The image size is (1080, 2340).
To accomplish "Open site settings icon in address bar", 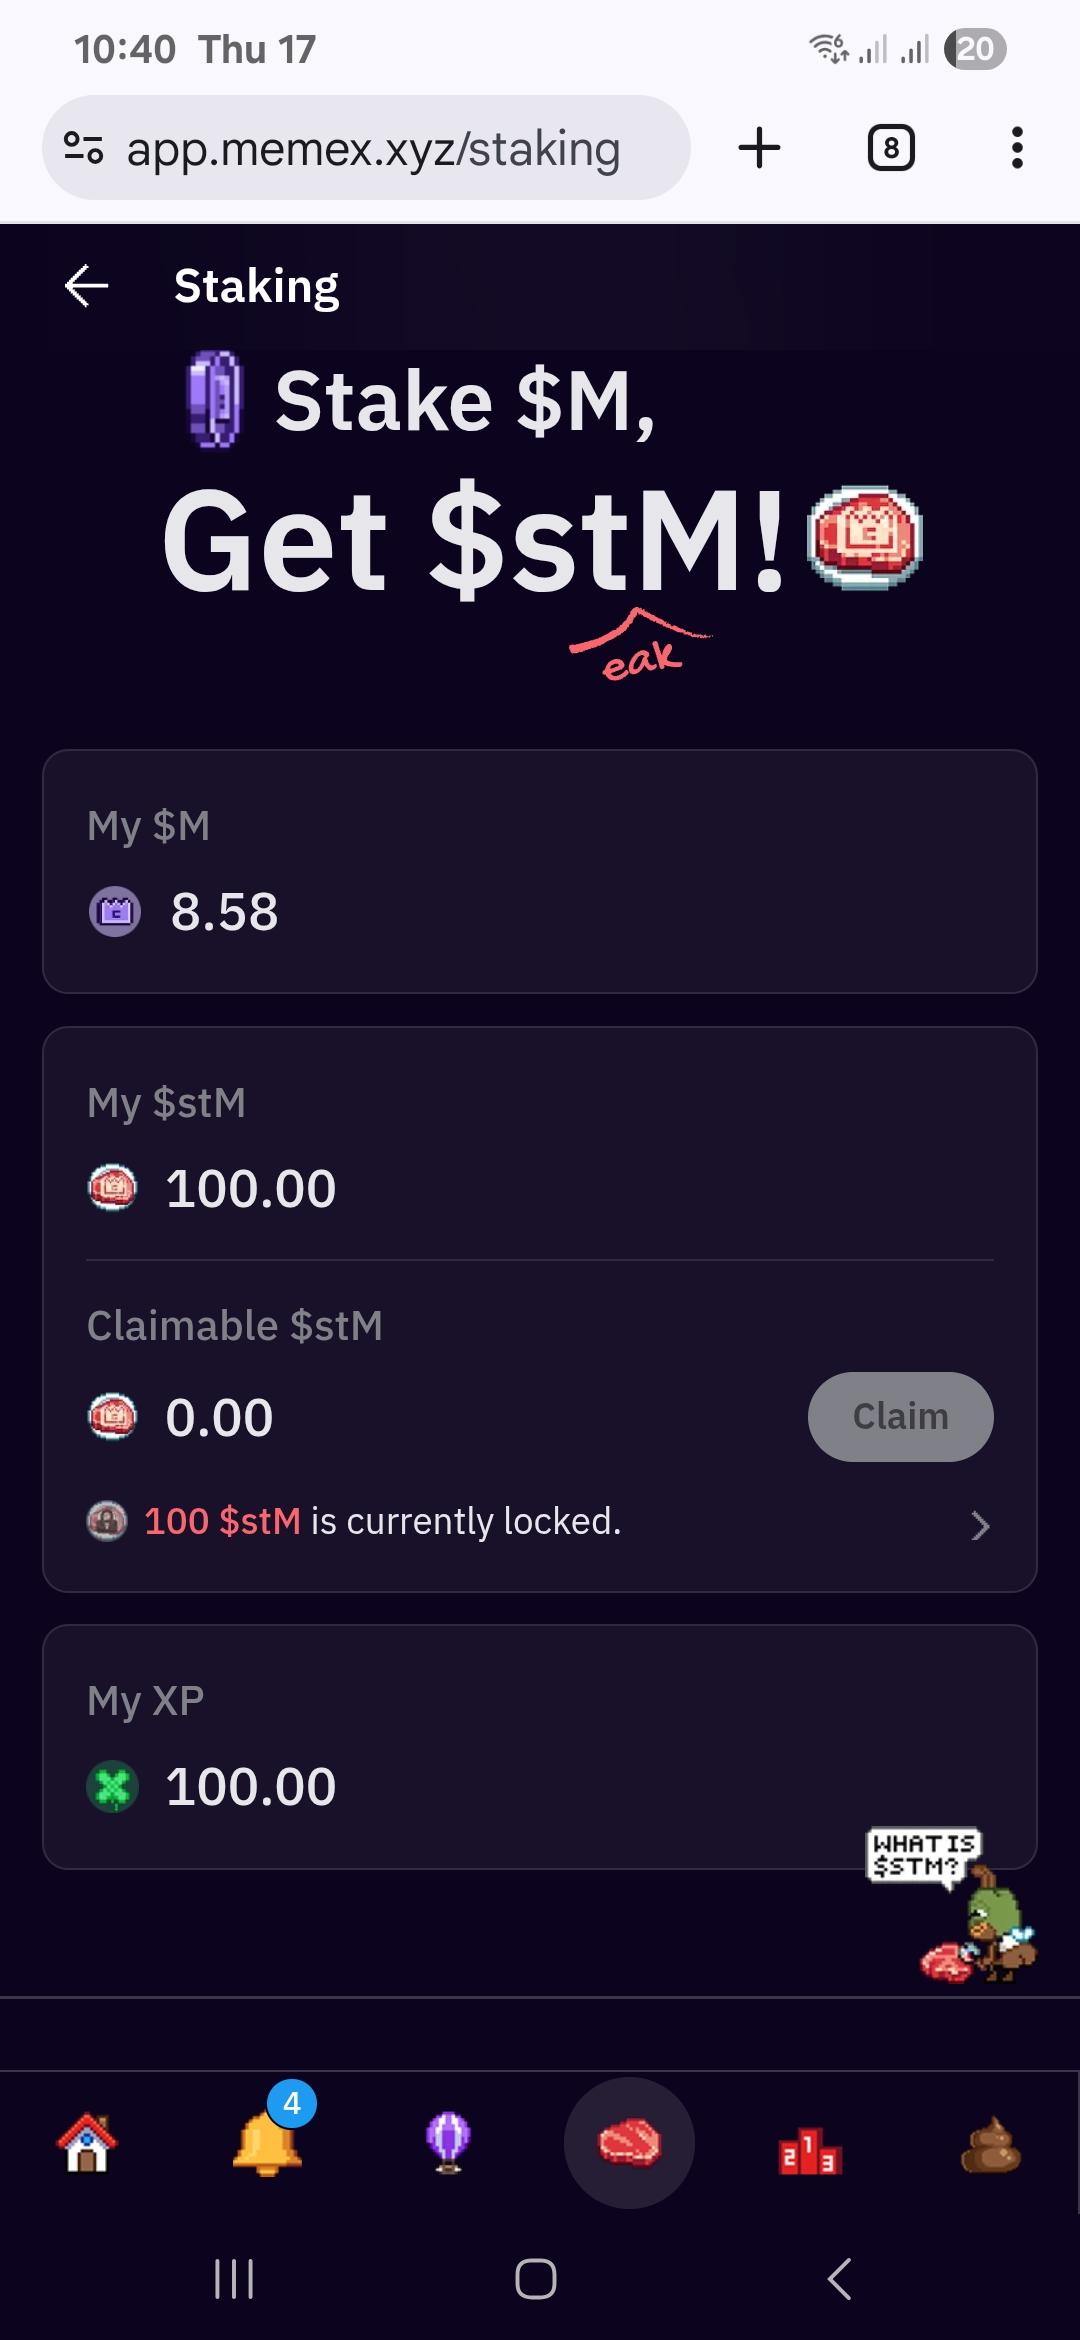I will pos(84,148).
